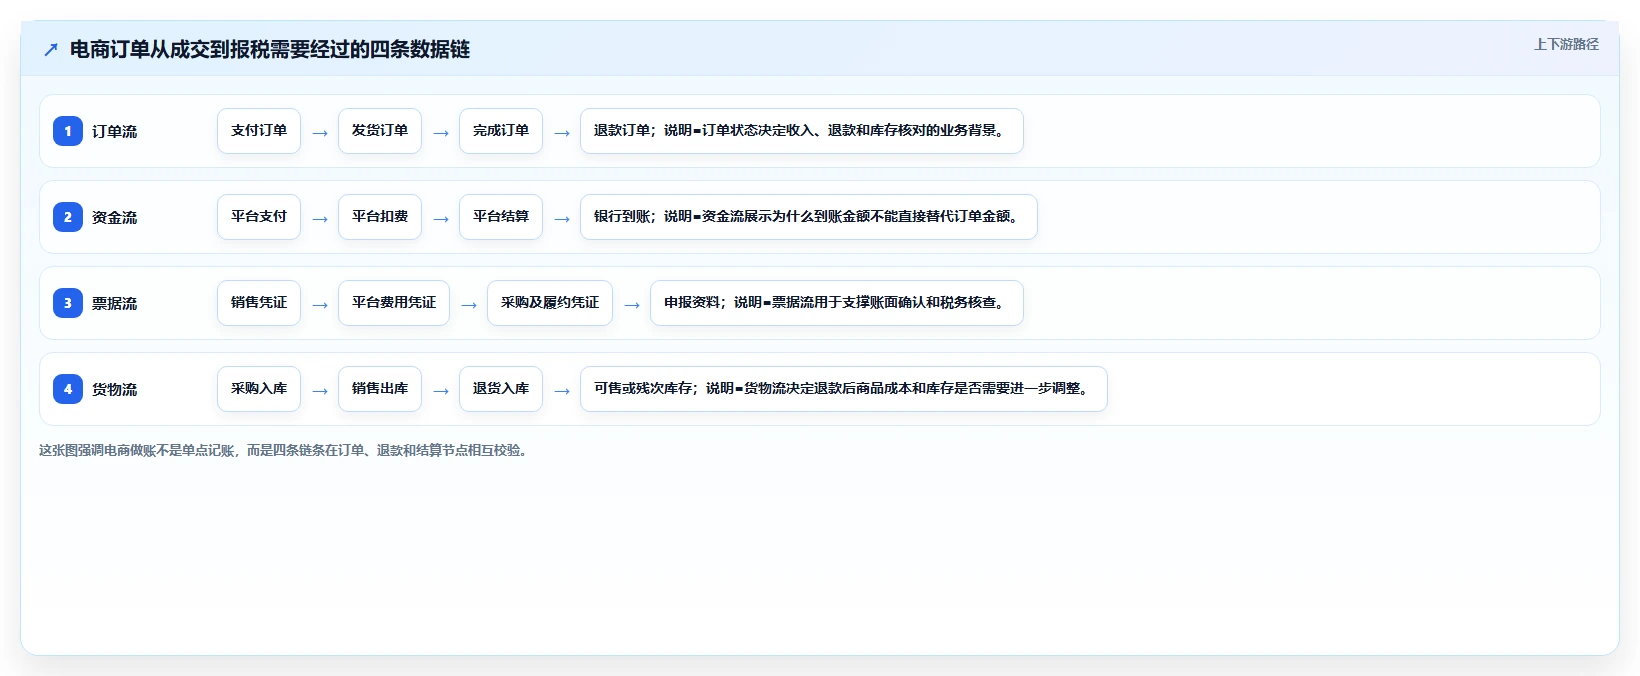Select the 平台扣费 step box
This screenshot has height=676, width=1640.
point(380,217)
